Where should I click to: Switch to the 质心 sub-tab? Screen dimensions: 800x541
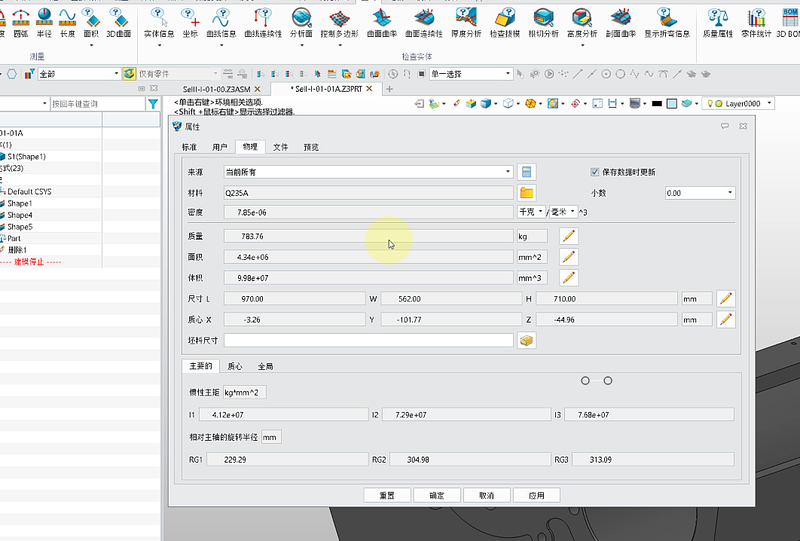[x=235, y=366]
